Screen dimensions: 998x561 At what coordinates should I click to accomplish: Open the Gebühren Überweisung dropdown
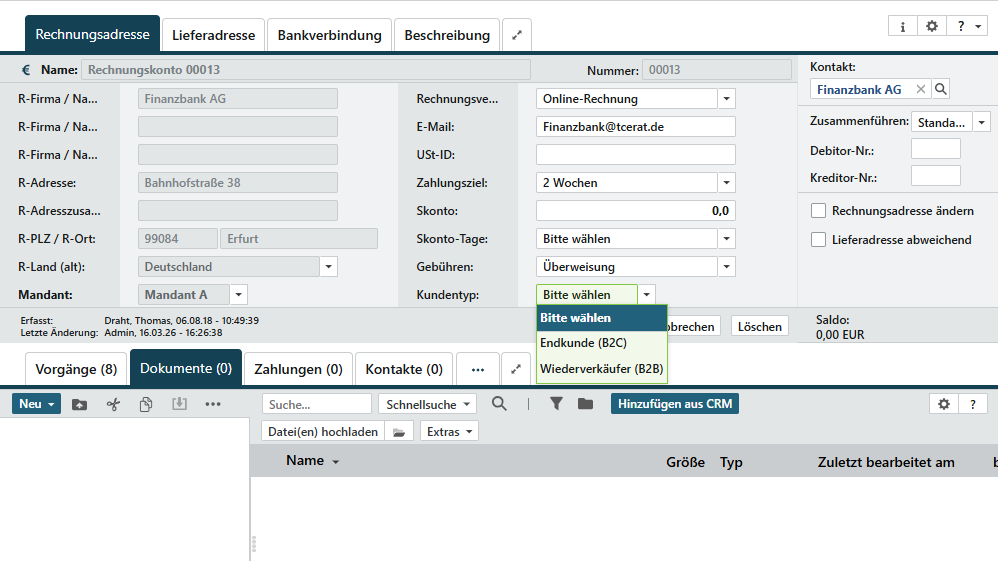(x=726, y=267)
